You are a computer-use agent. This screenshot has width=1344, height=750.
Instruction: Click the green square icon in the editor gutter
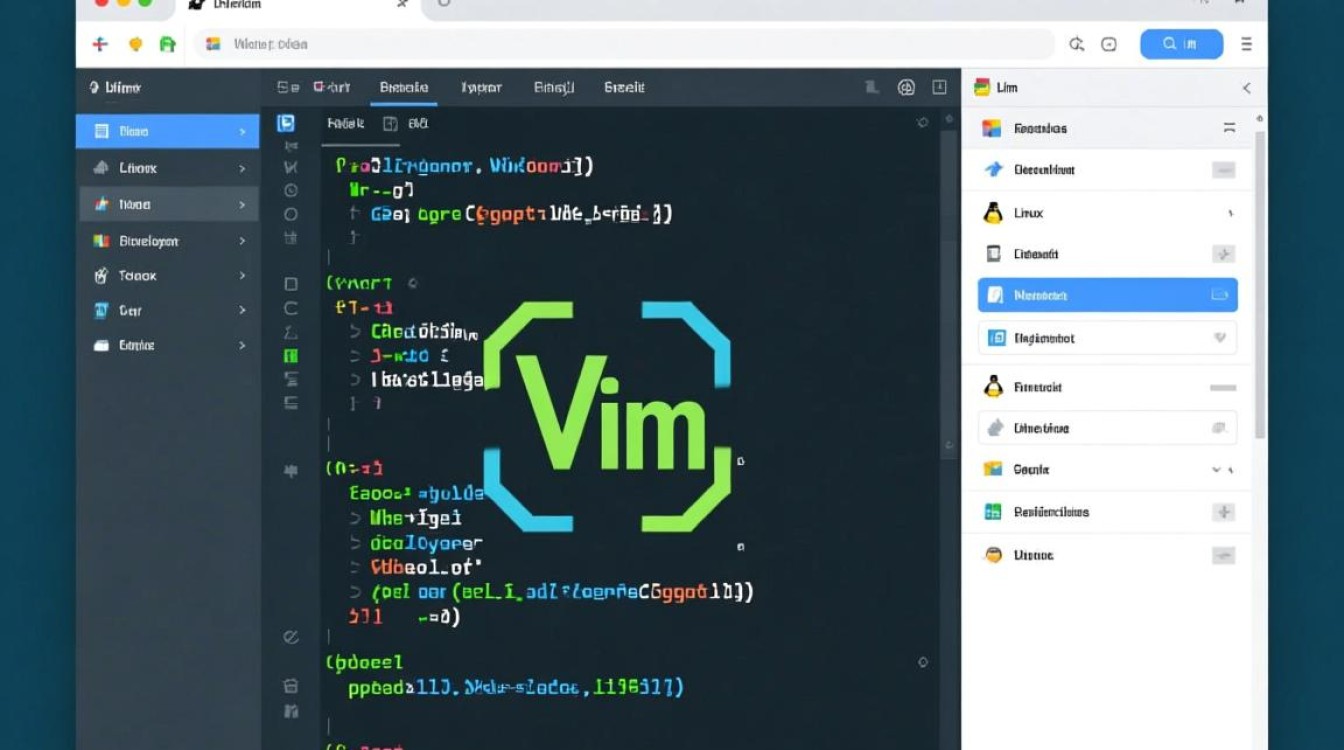[x=291, y=355]
